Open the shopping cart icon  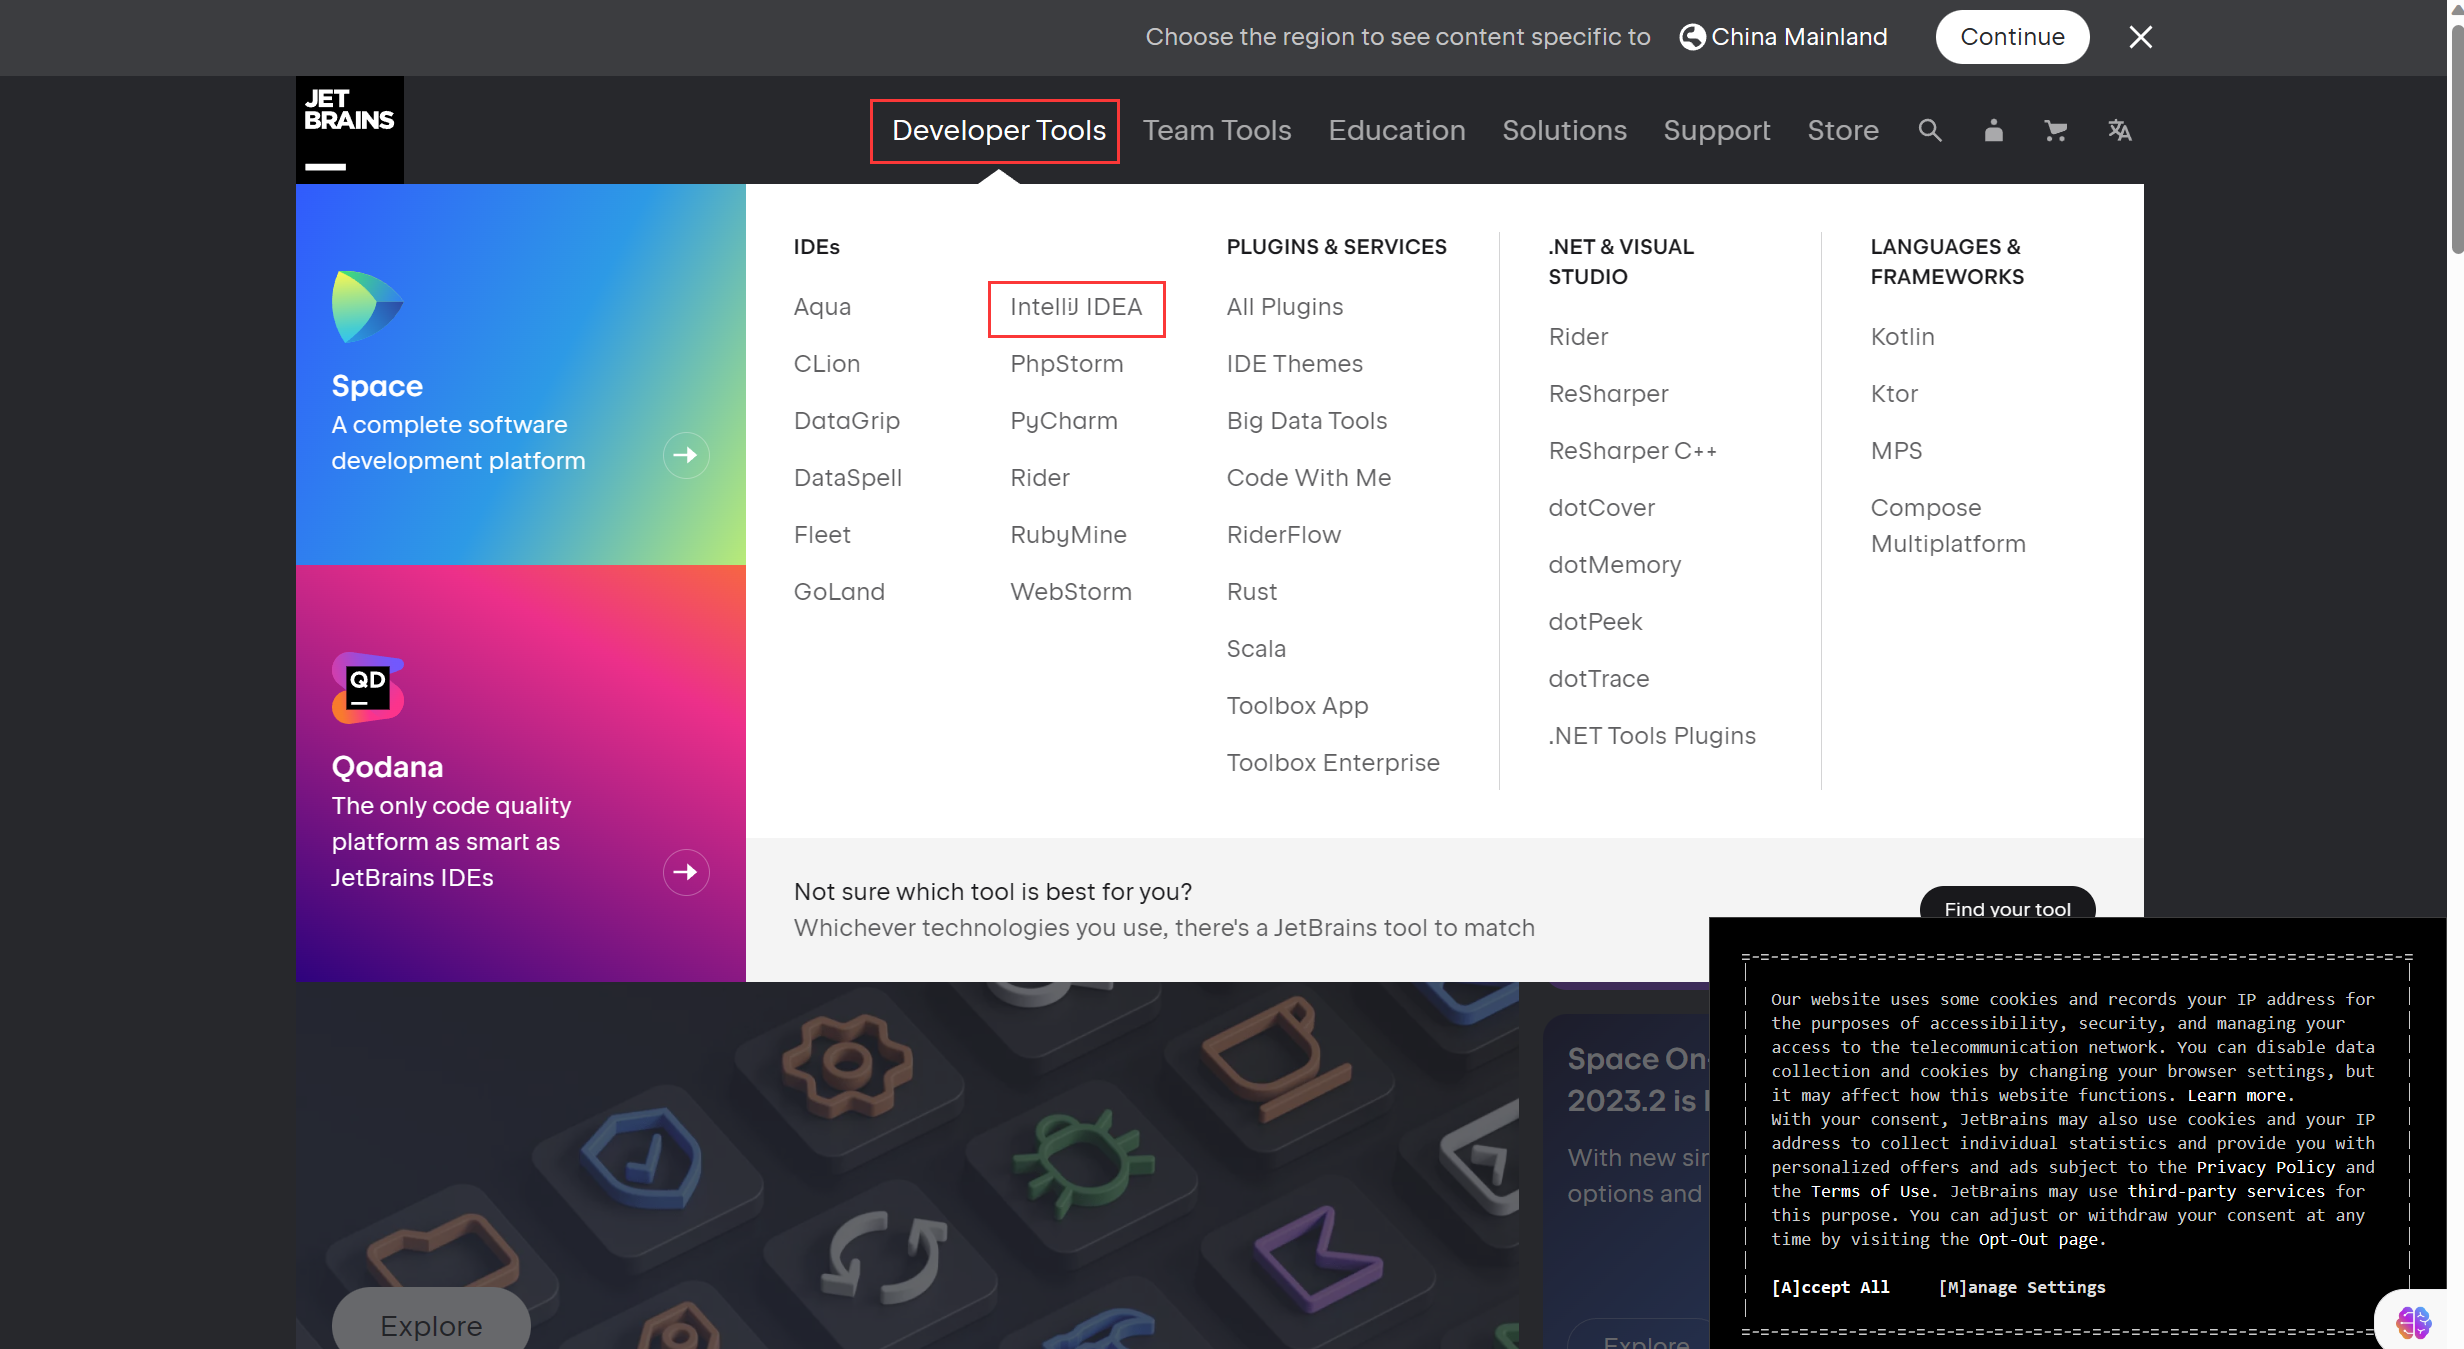(x=2055, y=130)
